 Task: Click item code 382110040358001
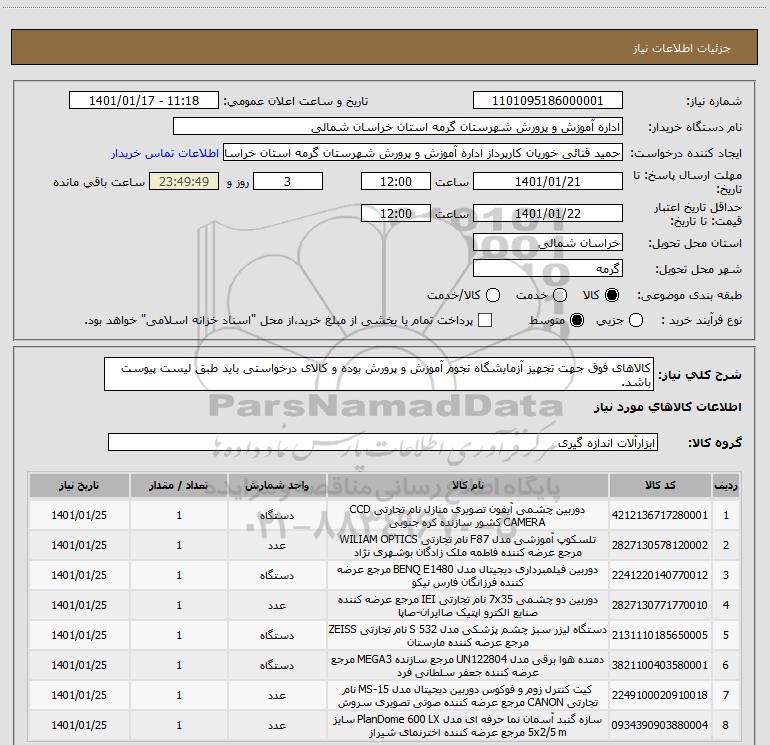pyautogui.click(x=660, y=665)
